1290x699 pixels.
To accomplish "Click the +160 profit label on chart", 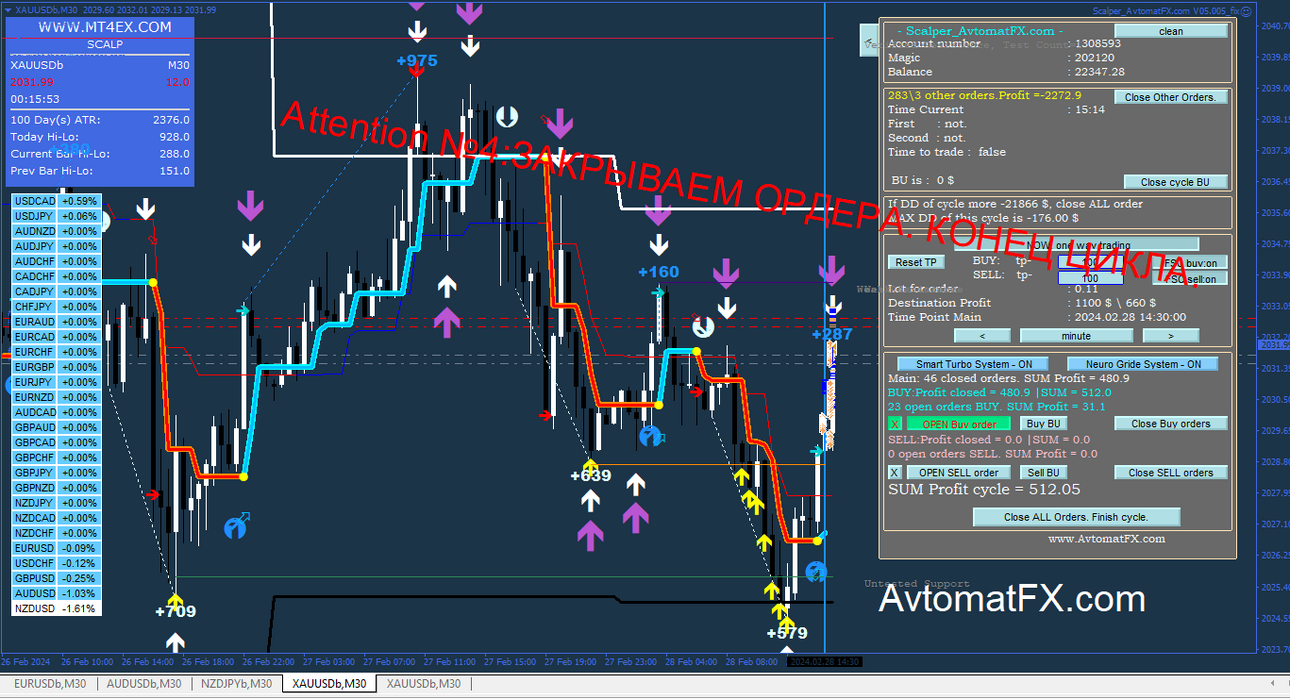I will point(658,271).
